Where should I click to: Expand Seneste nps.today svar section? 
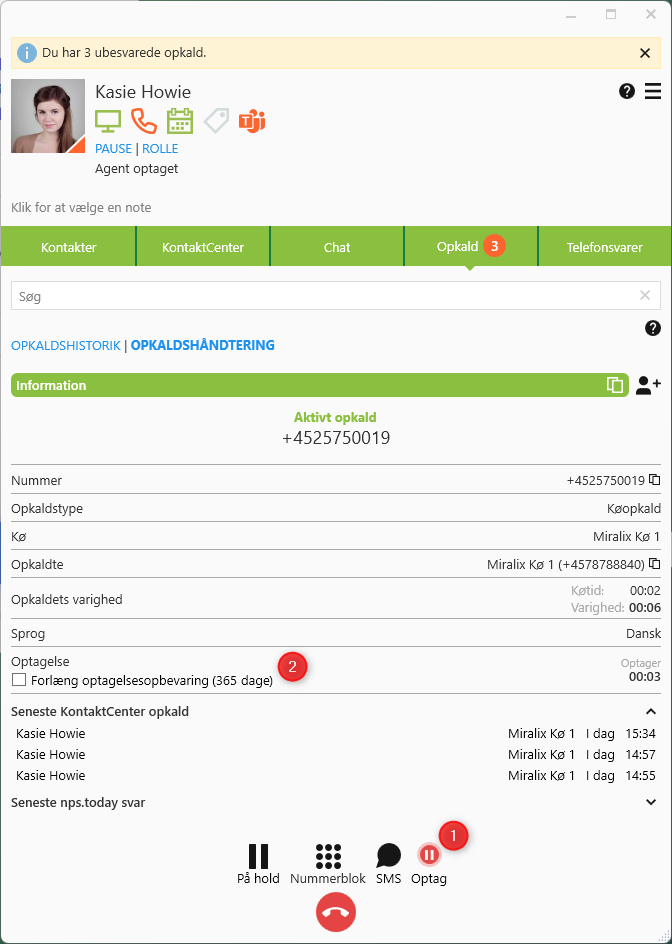(651, 803)
